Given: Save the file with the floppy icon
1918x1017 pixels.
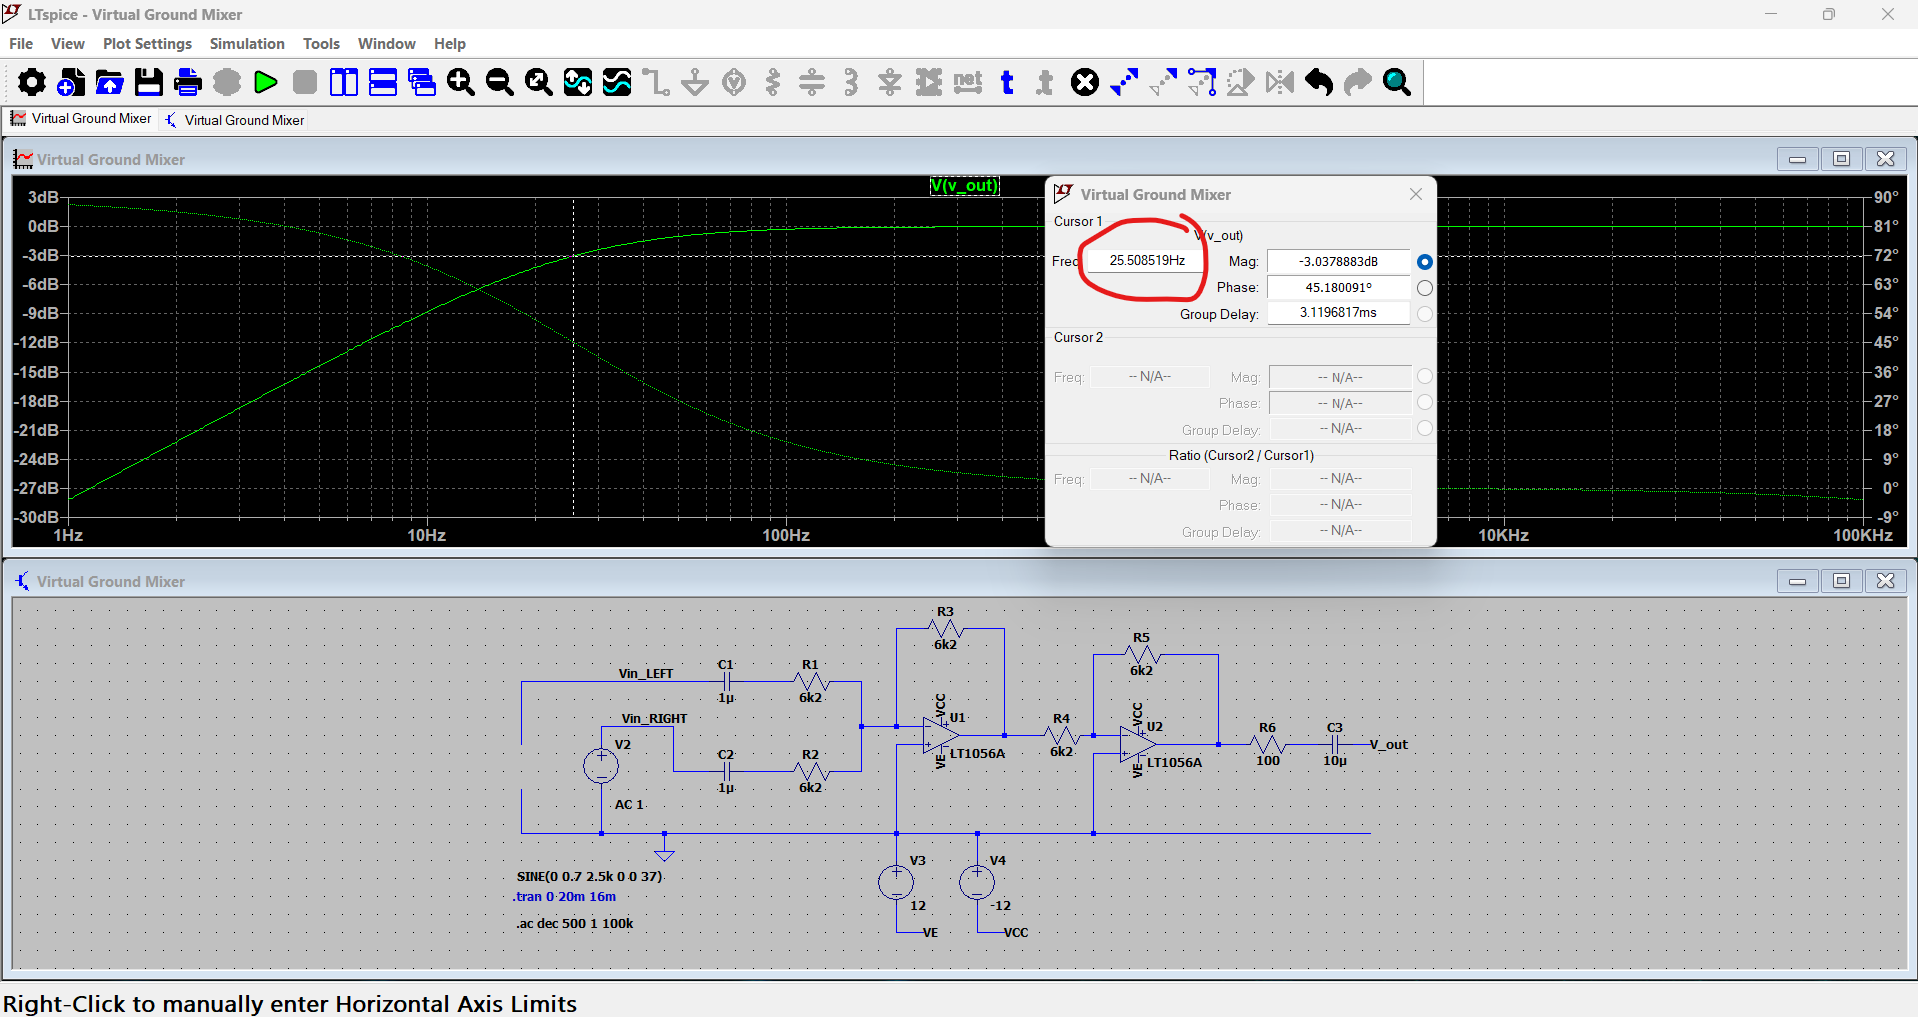Looking at the screenshot, I should (x=149, y=82).
